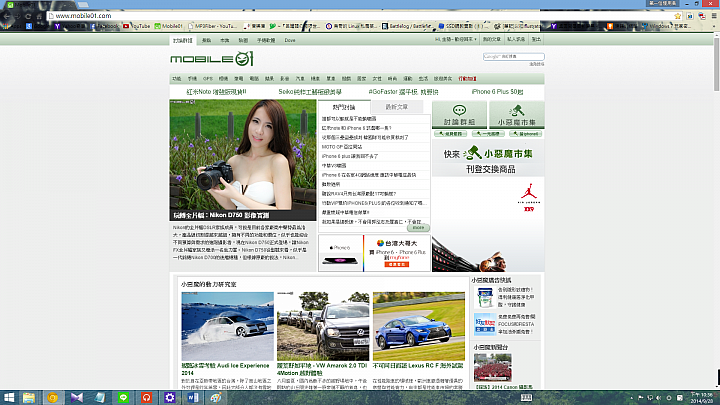Screen dimensions: 720x405
Task: Switch to the 最新文章 tab
Action: [396, 107]
